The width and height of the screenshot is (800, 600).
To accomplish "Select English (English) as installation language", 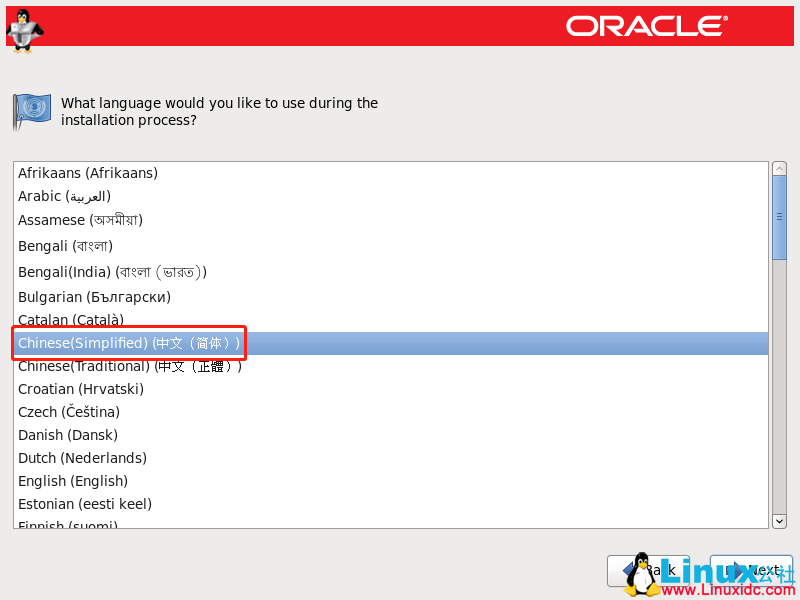I will click(70, 481).
